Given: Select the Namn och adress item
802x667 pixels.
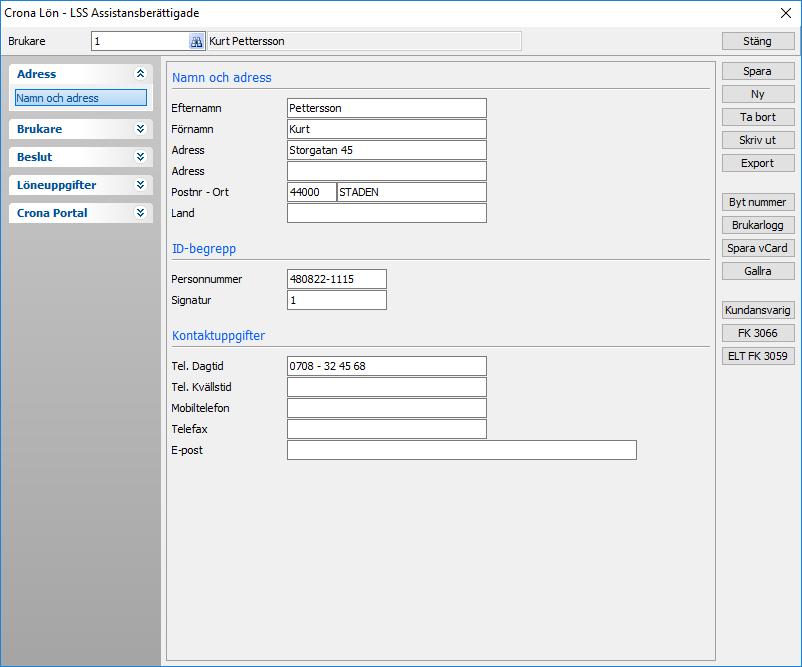Looking at the screenshot, I should 81,98.
